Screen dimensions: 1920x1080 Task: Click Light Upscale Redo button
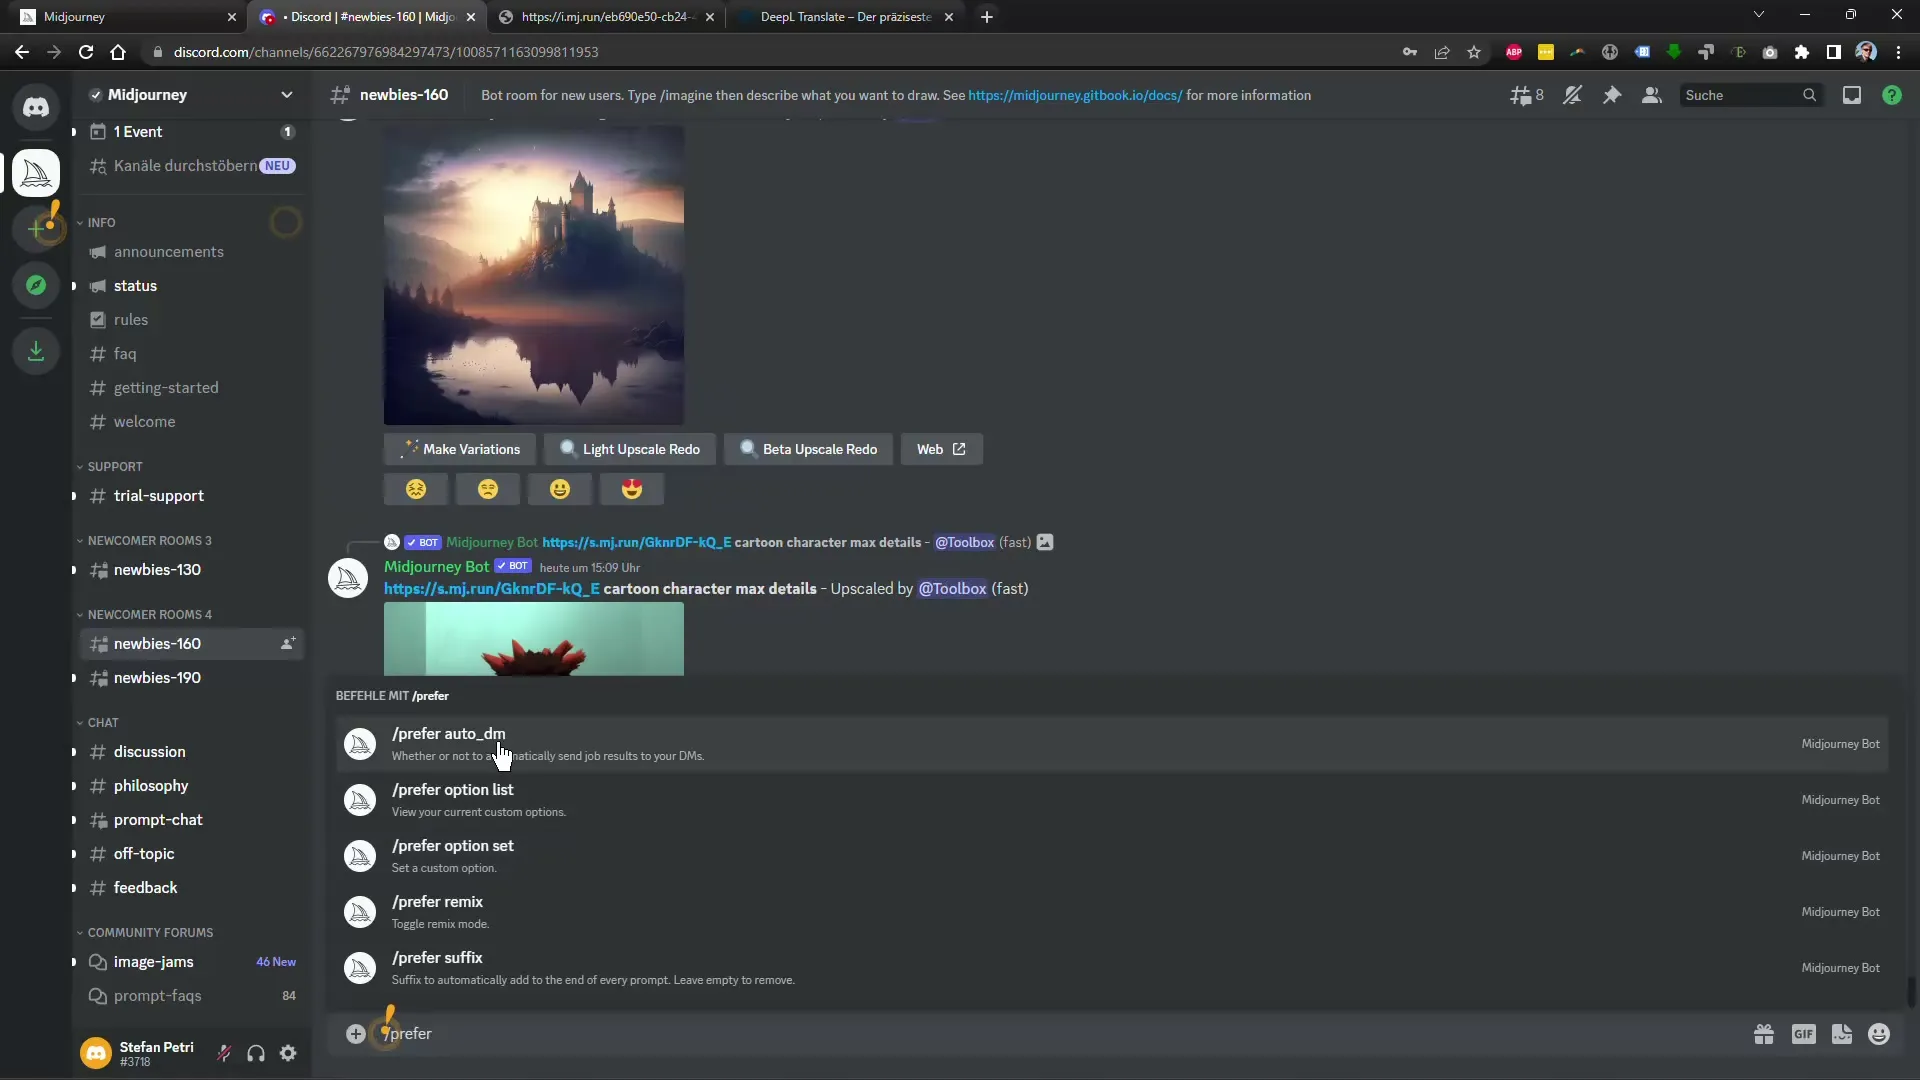(x=630, y=449)
